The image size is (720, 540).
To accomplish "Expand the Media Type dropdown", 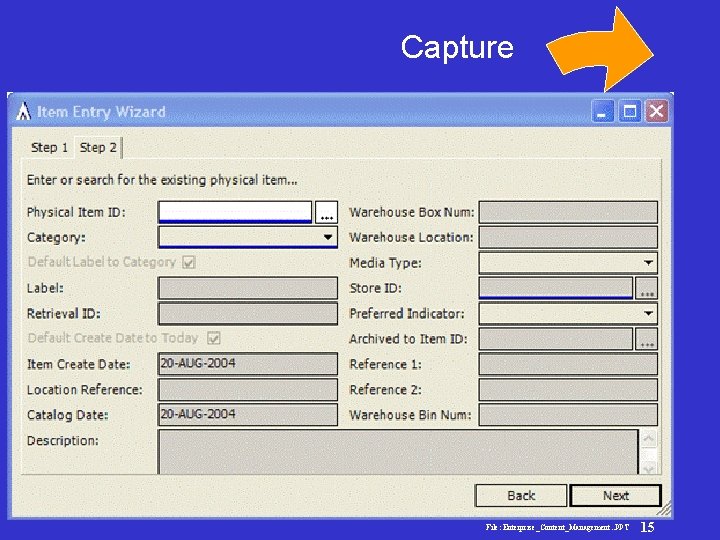I will [x=648, y=263].
